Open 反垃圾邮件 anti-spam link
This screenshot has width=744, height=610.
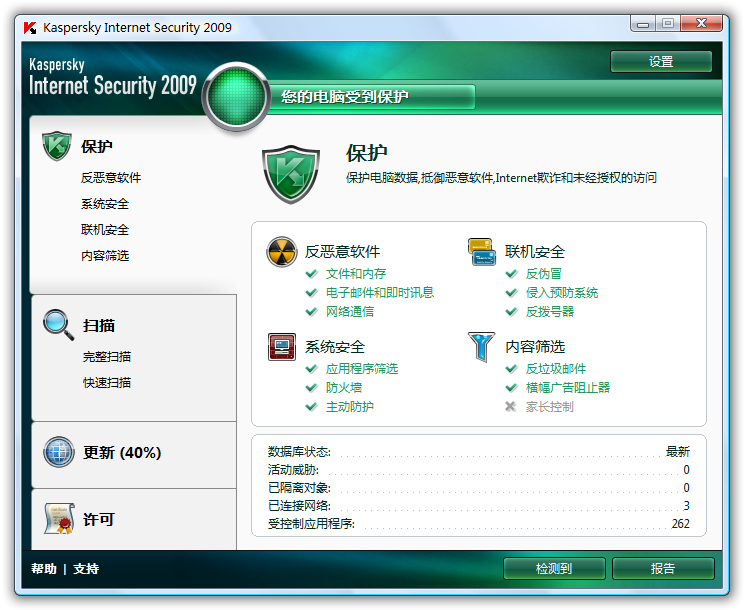[556, 369]
